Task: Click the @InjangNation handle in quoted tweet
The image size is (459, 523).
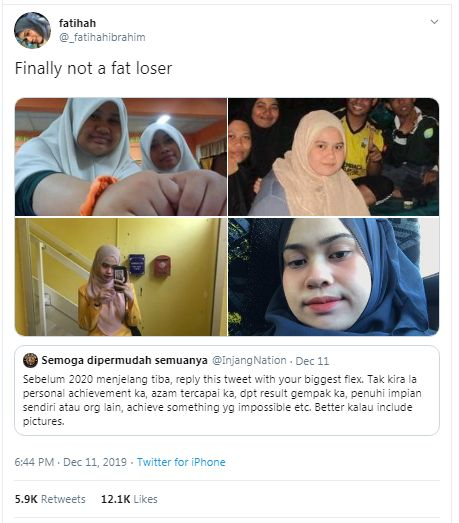Action: [x=249, y=361]
